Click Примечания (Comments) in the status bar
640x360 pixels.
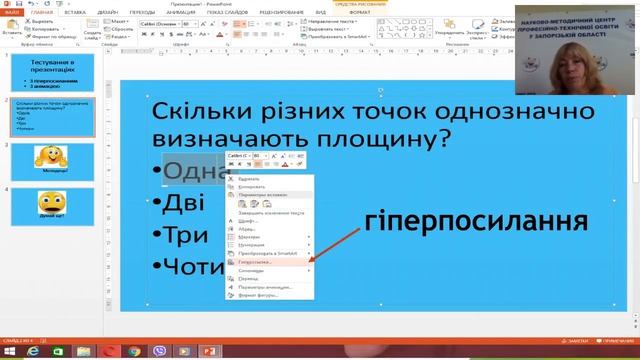(615, 341)
